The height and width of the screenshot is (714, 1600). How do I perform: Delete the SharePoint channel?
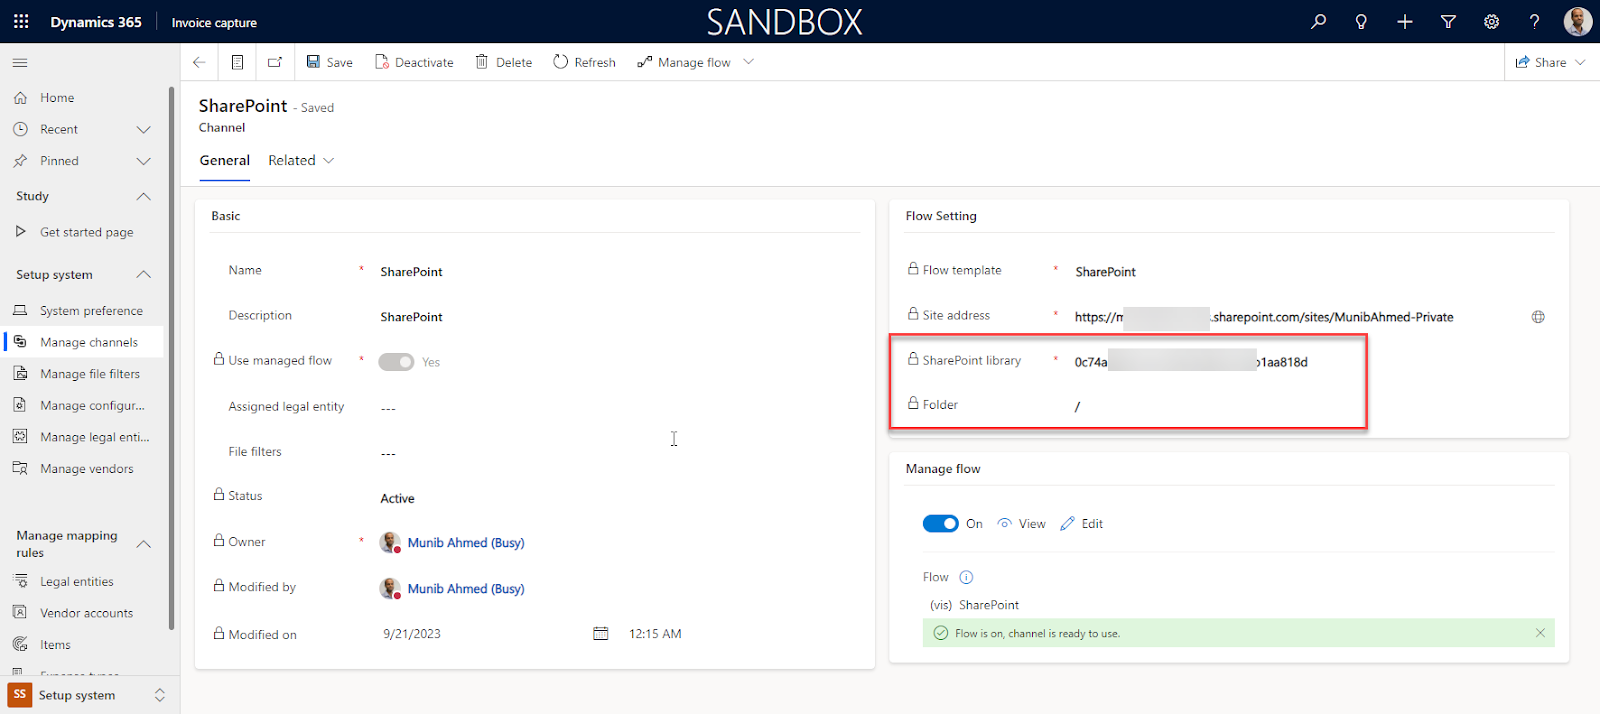coord(503,62)
